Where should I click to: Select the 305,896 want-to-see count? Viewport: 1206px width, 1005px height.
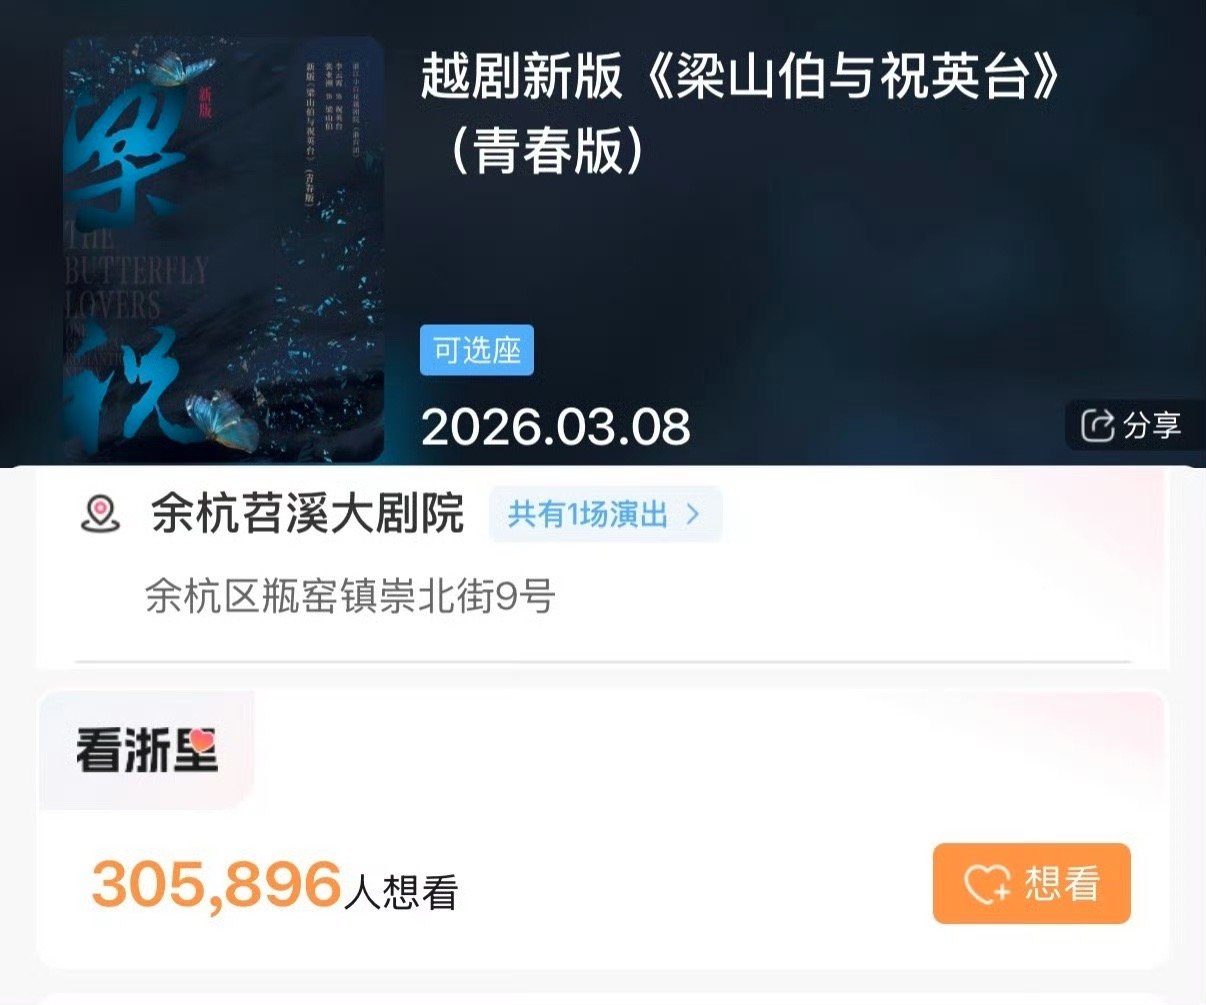(217, 884)
